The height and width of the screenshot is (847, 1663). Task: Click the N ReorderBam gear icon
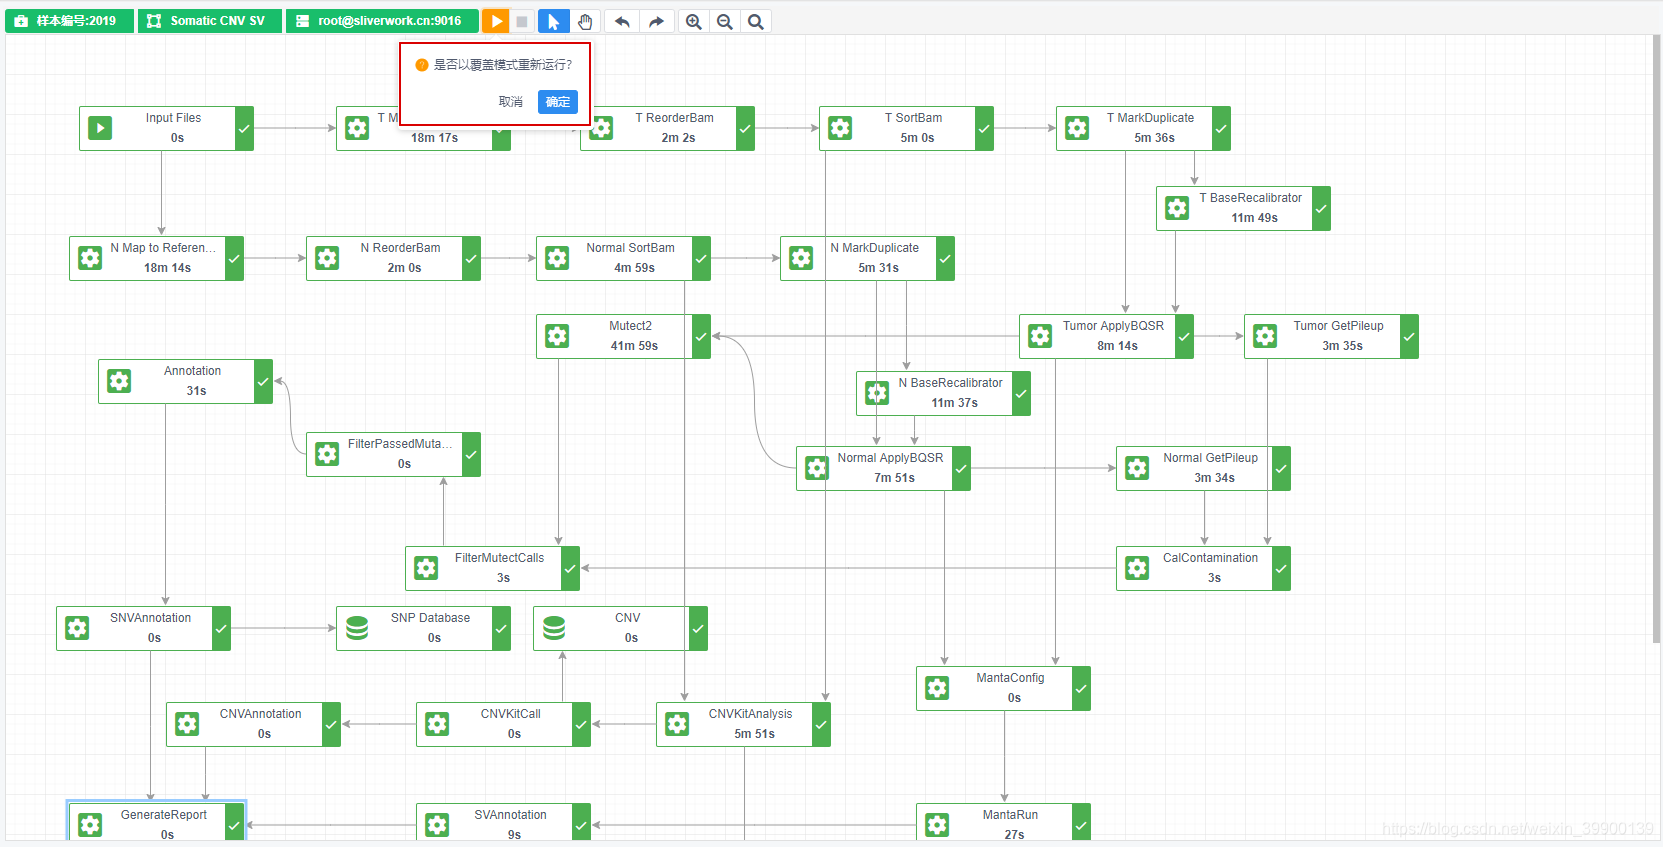tap(327, 258)
